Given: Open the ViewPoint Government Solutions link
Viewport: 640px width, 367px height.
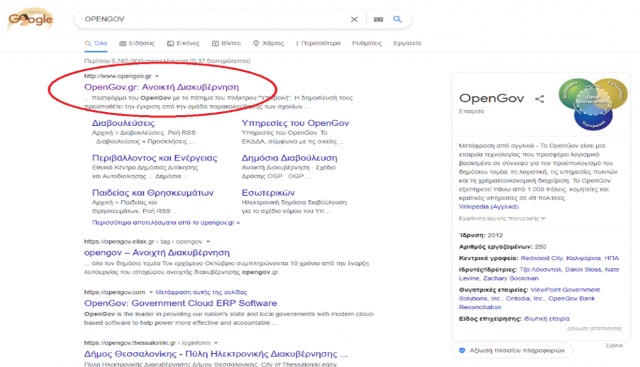Looking at the screenshot, I should coord(529,294).
